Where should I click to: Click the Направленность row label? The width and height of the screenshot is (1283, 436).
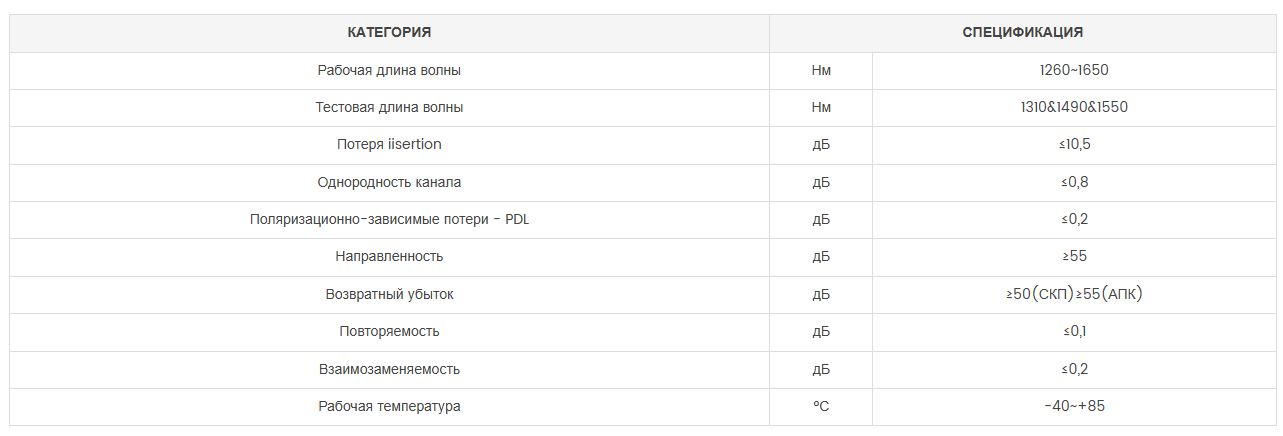[389, 257]
